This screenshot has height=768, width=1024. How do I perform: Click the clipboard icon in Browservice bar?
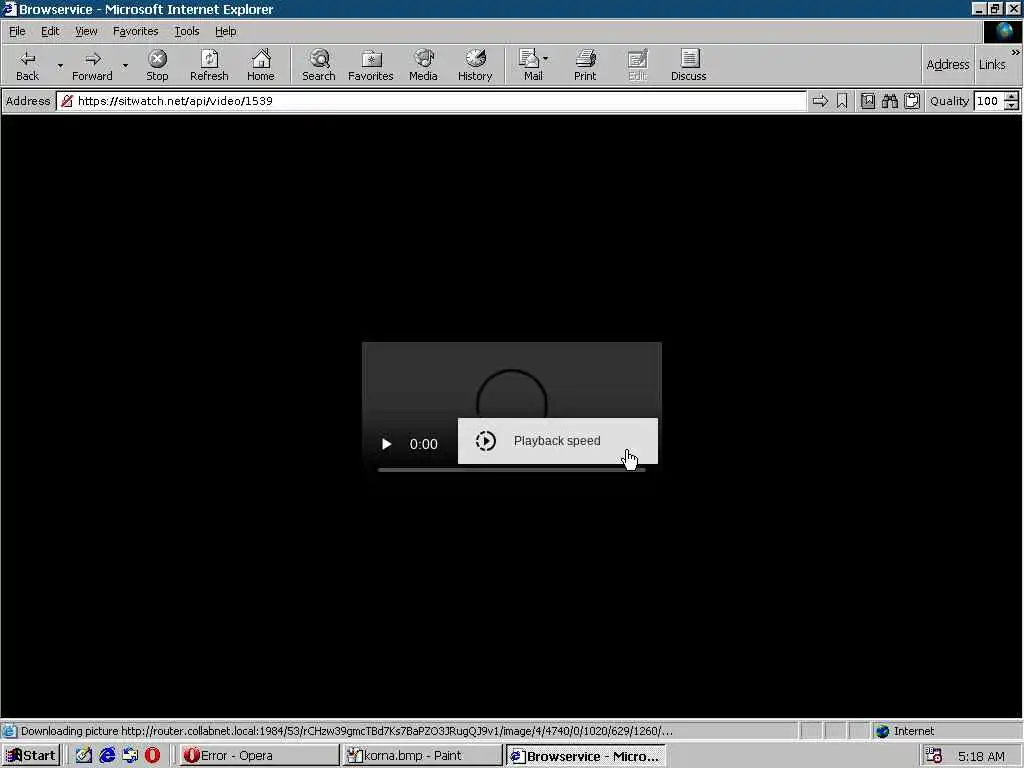pos(912,101)
